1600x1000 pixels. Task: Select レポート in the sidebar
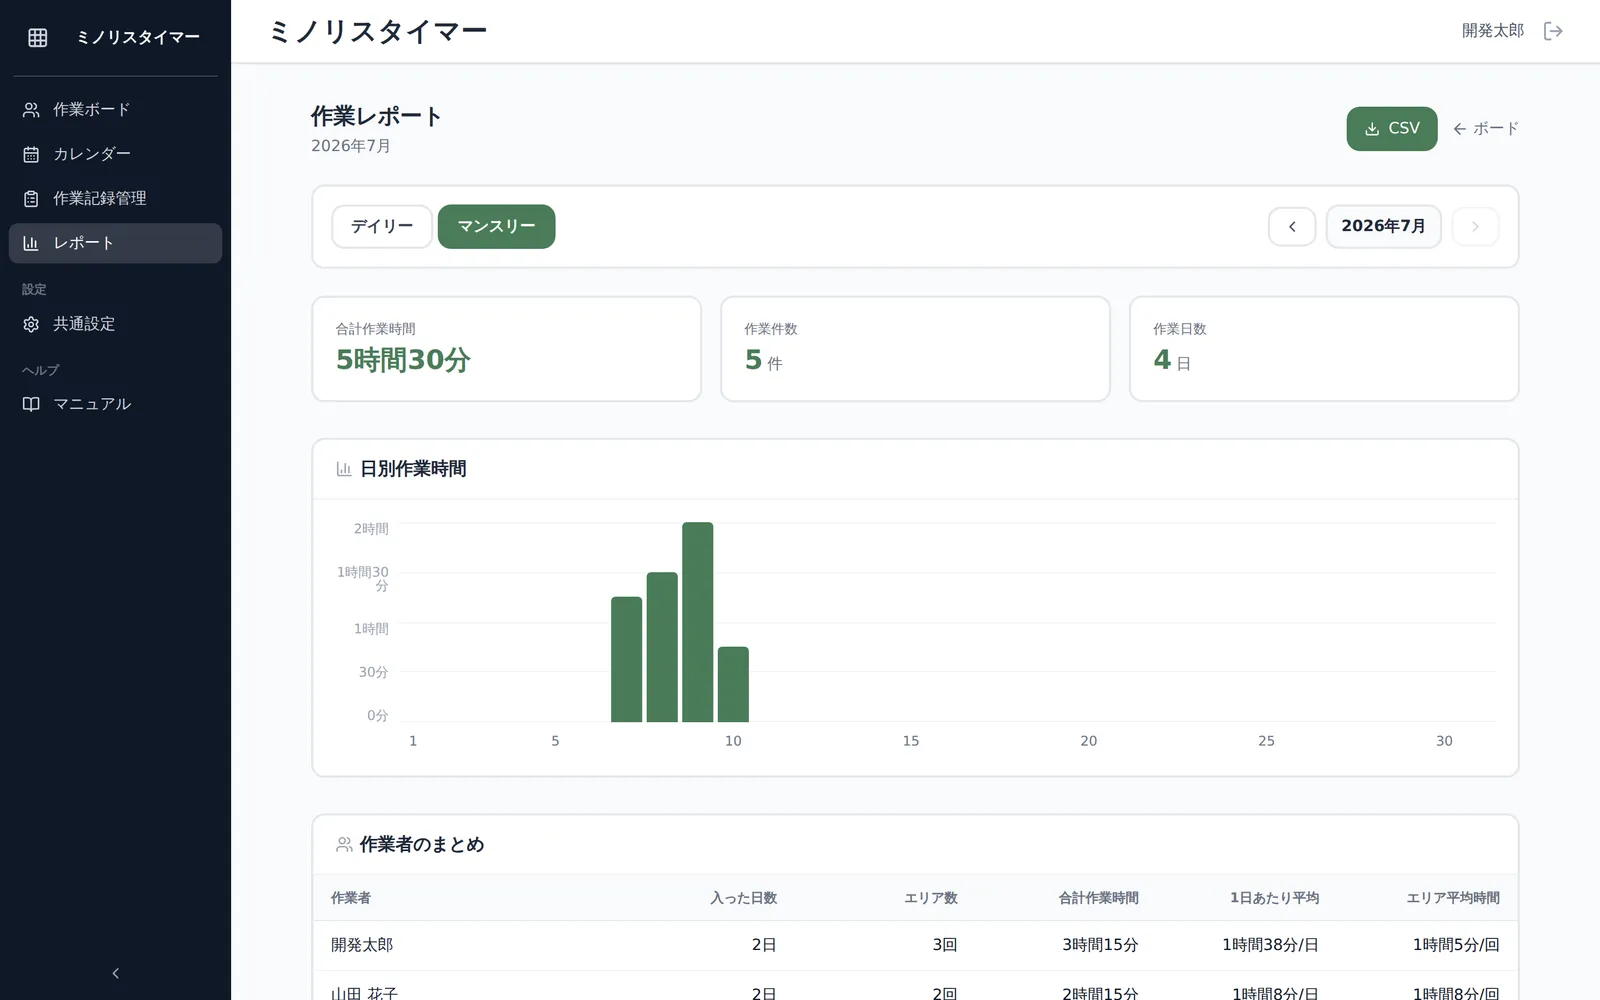(115, 243)
